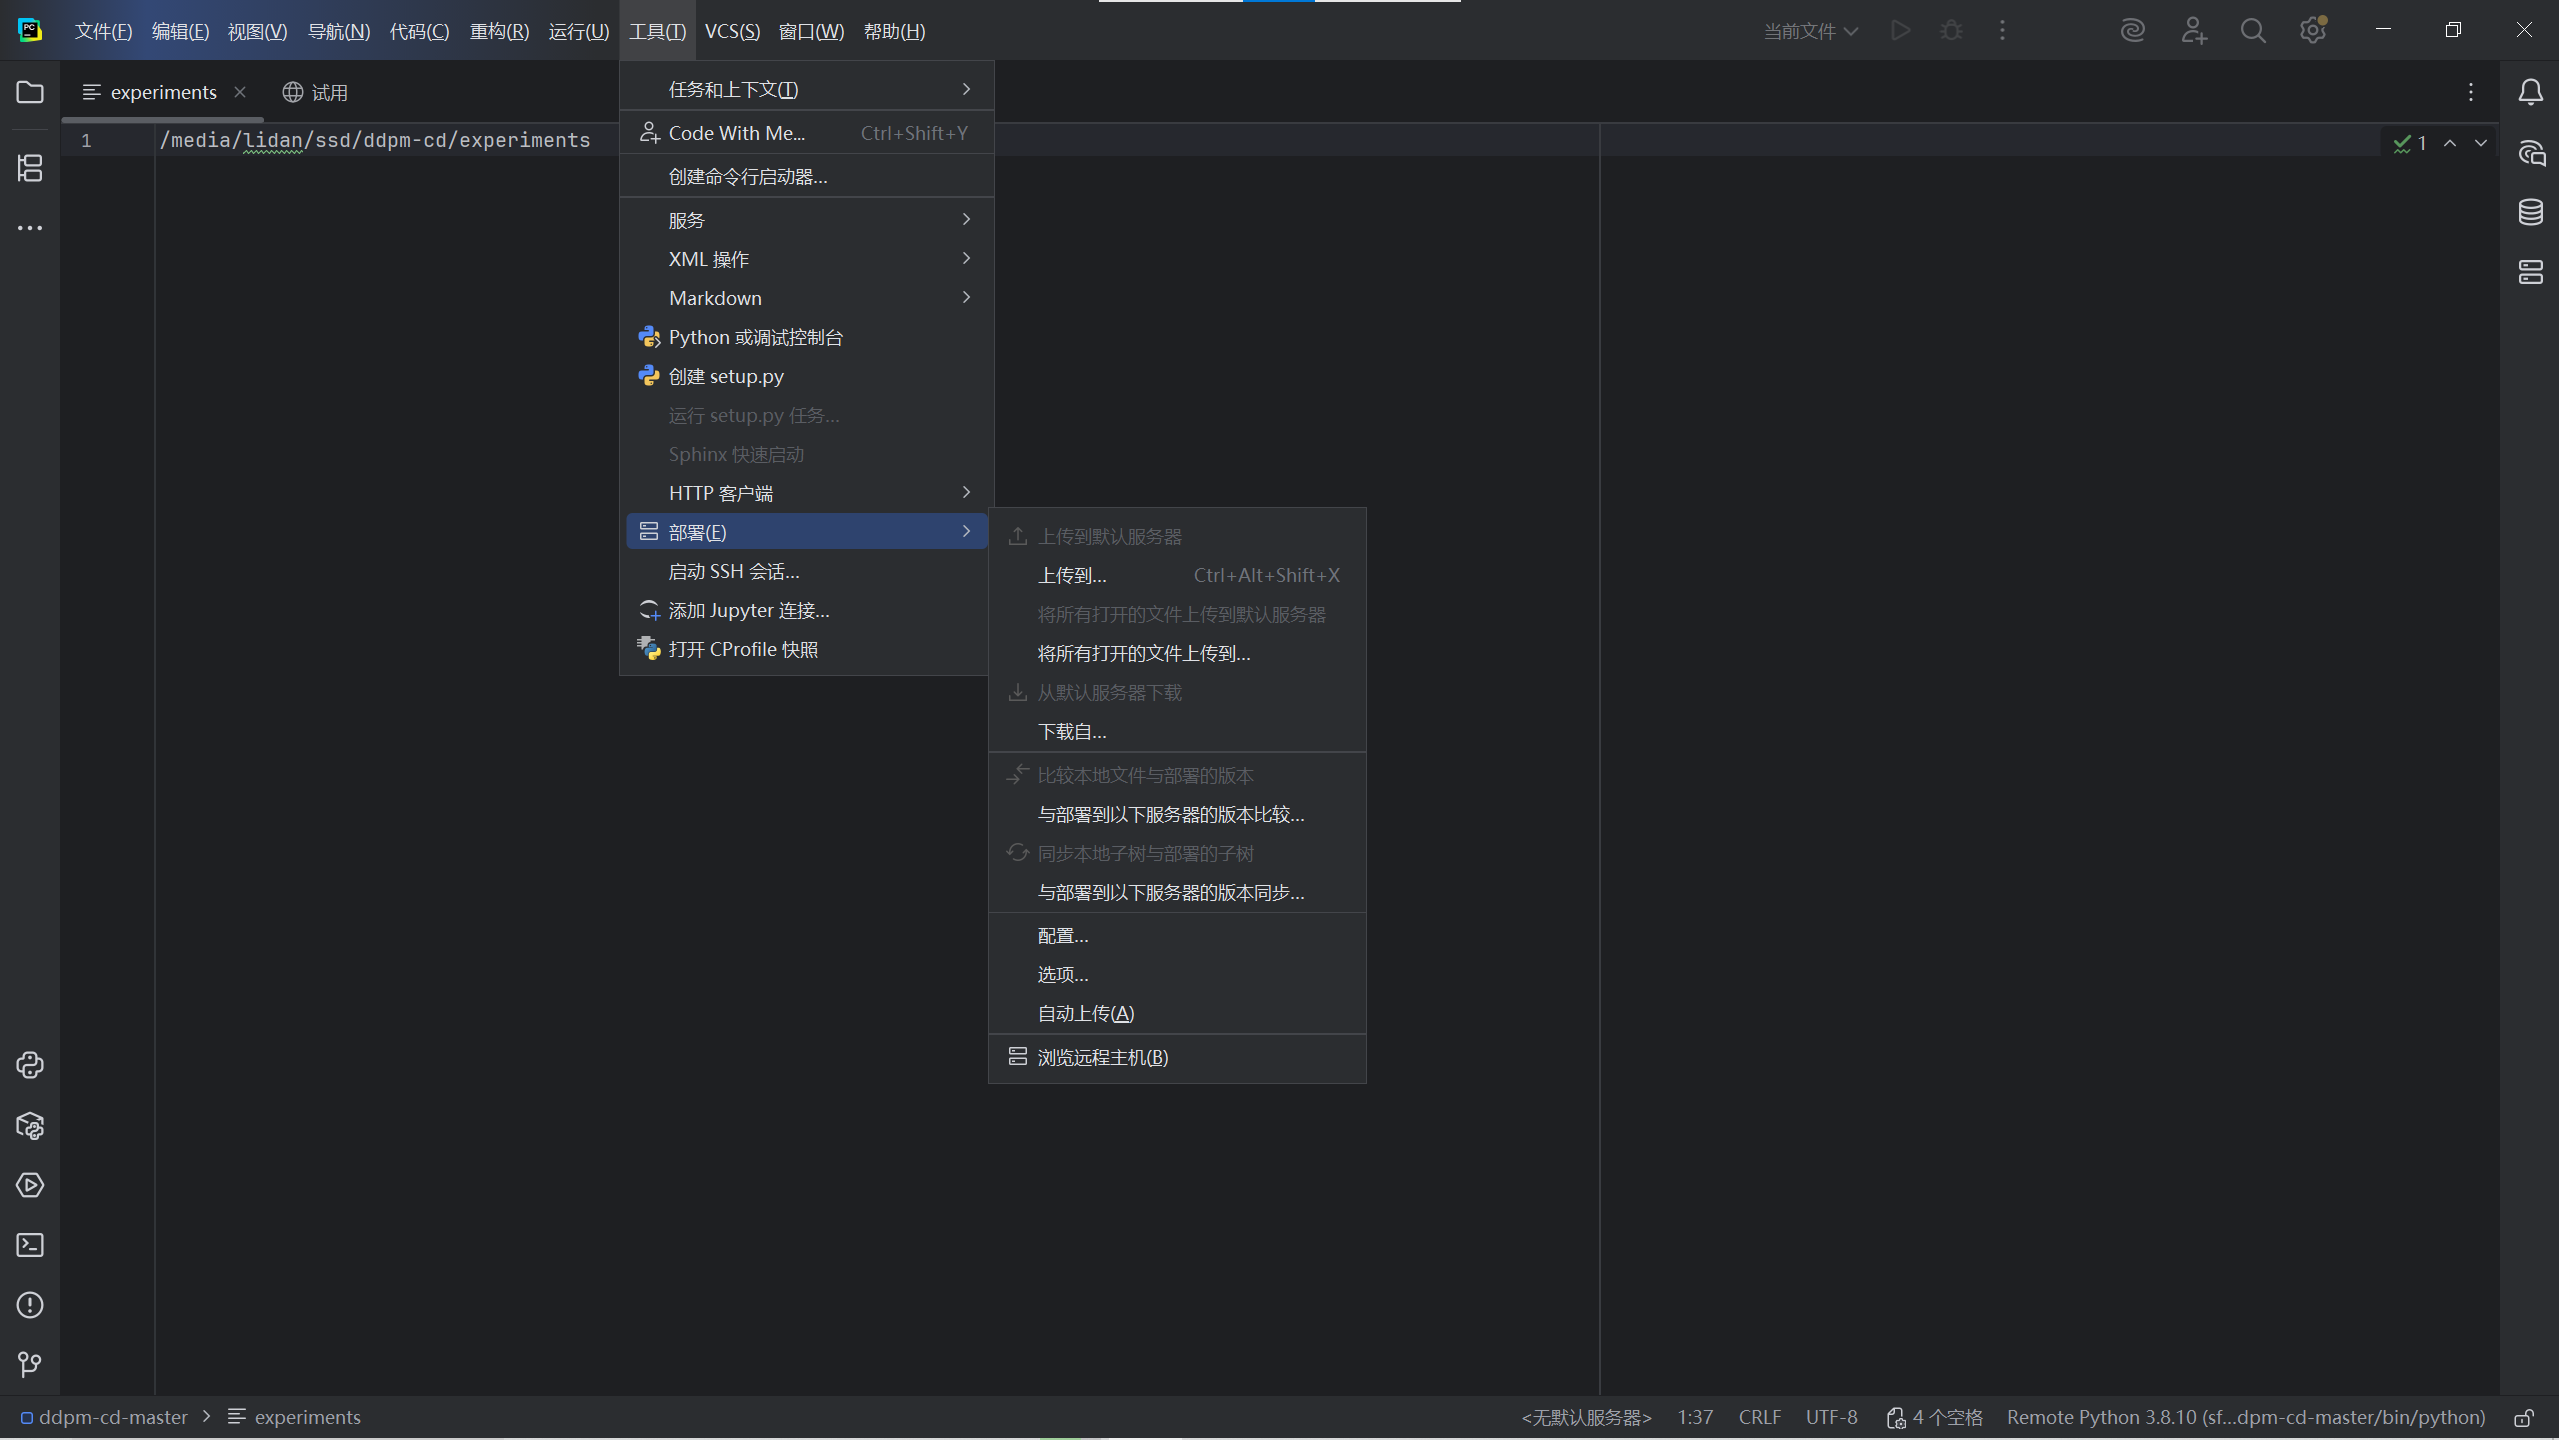This screenshot has height=1440, width=2559.
Task: Toggle Automatic Upload (自动上传) option
Action: click(x=1085, y=1013)
